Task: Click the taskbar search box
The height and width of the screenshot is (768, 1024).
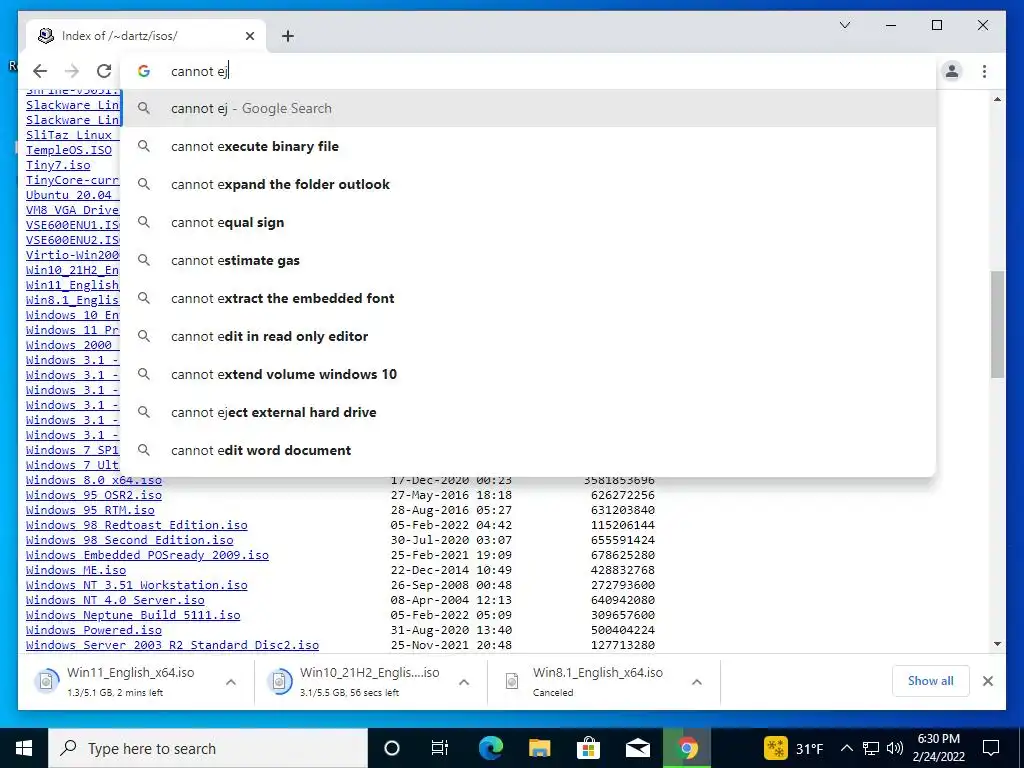Action: 208,748
